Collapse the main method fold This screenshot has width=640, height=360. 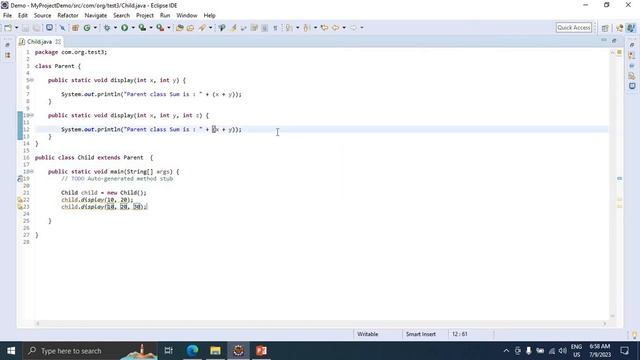tap(31, 172)
